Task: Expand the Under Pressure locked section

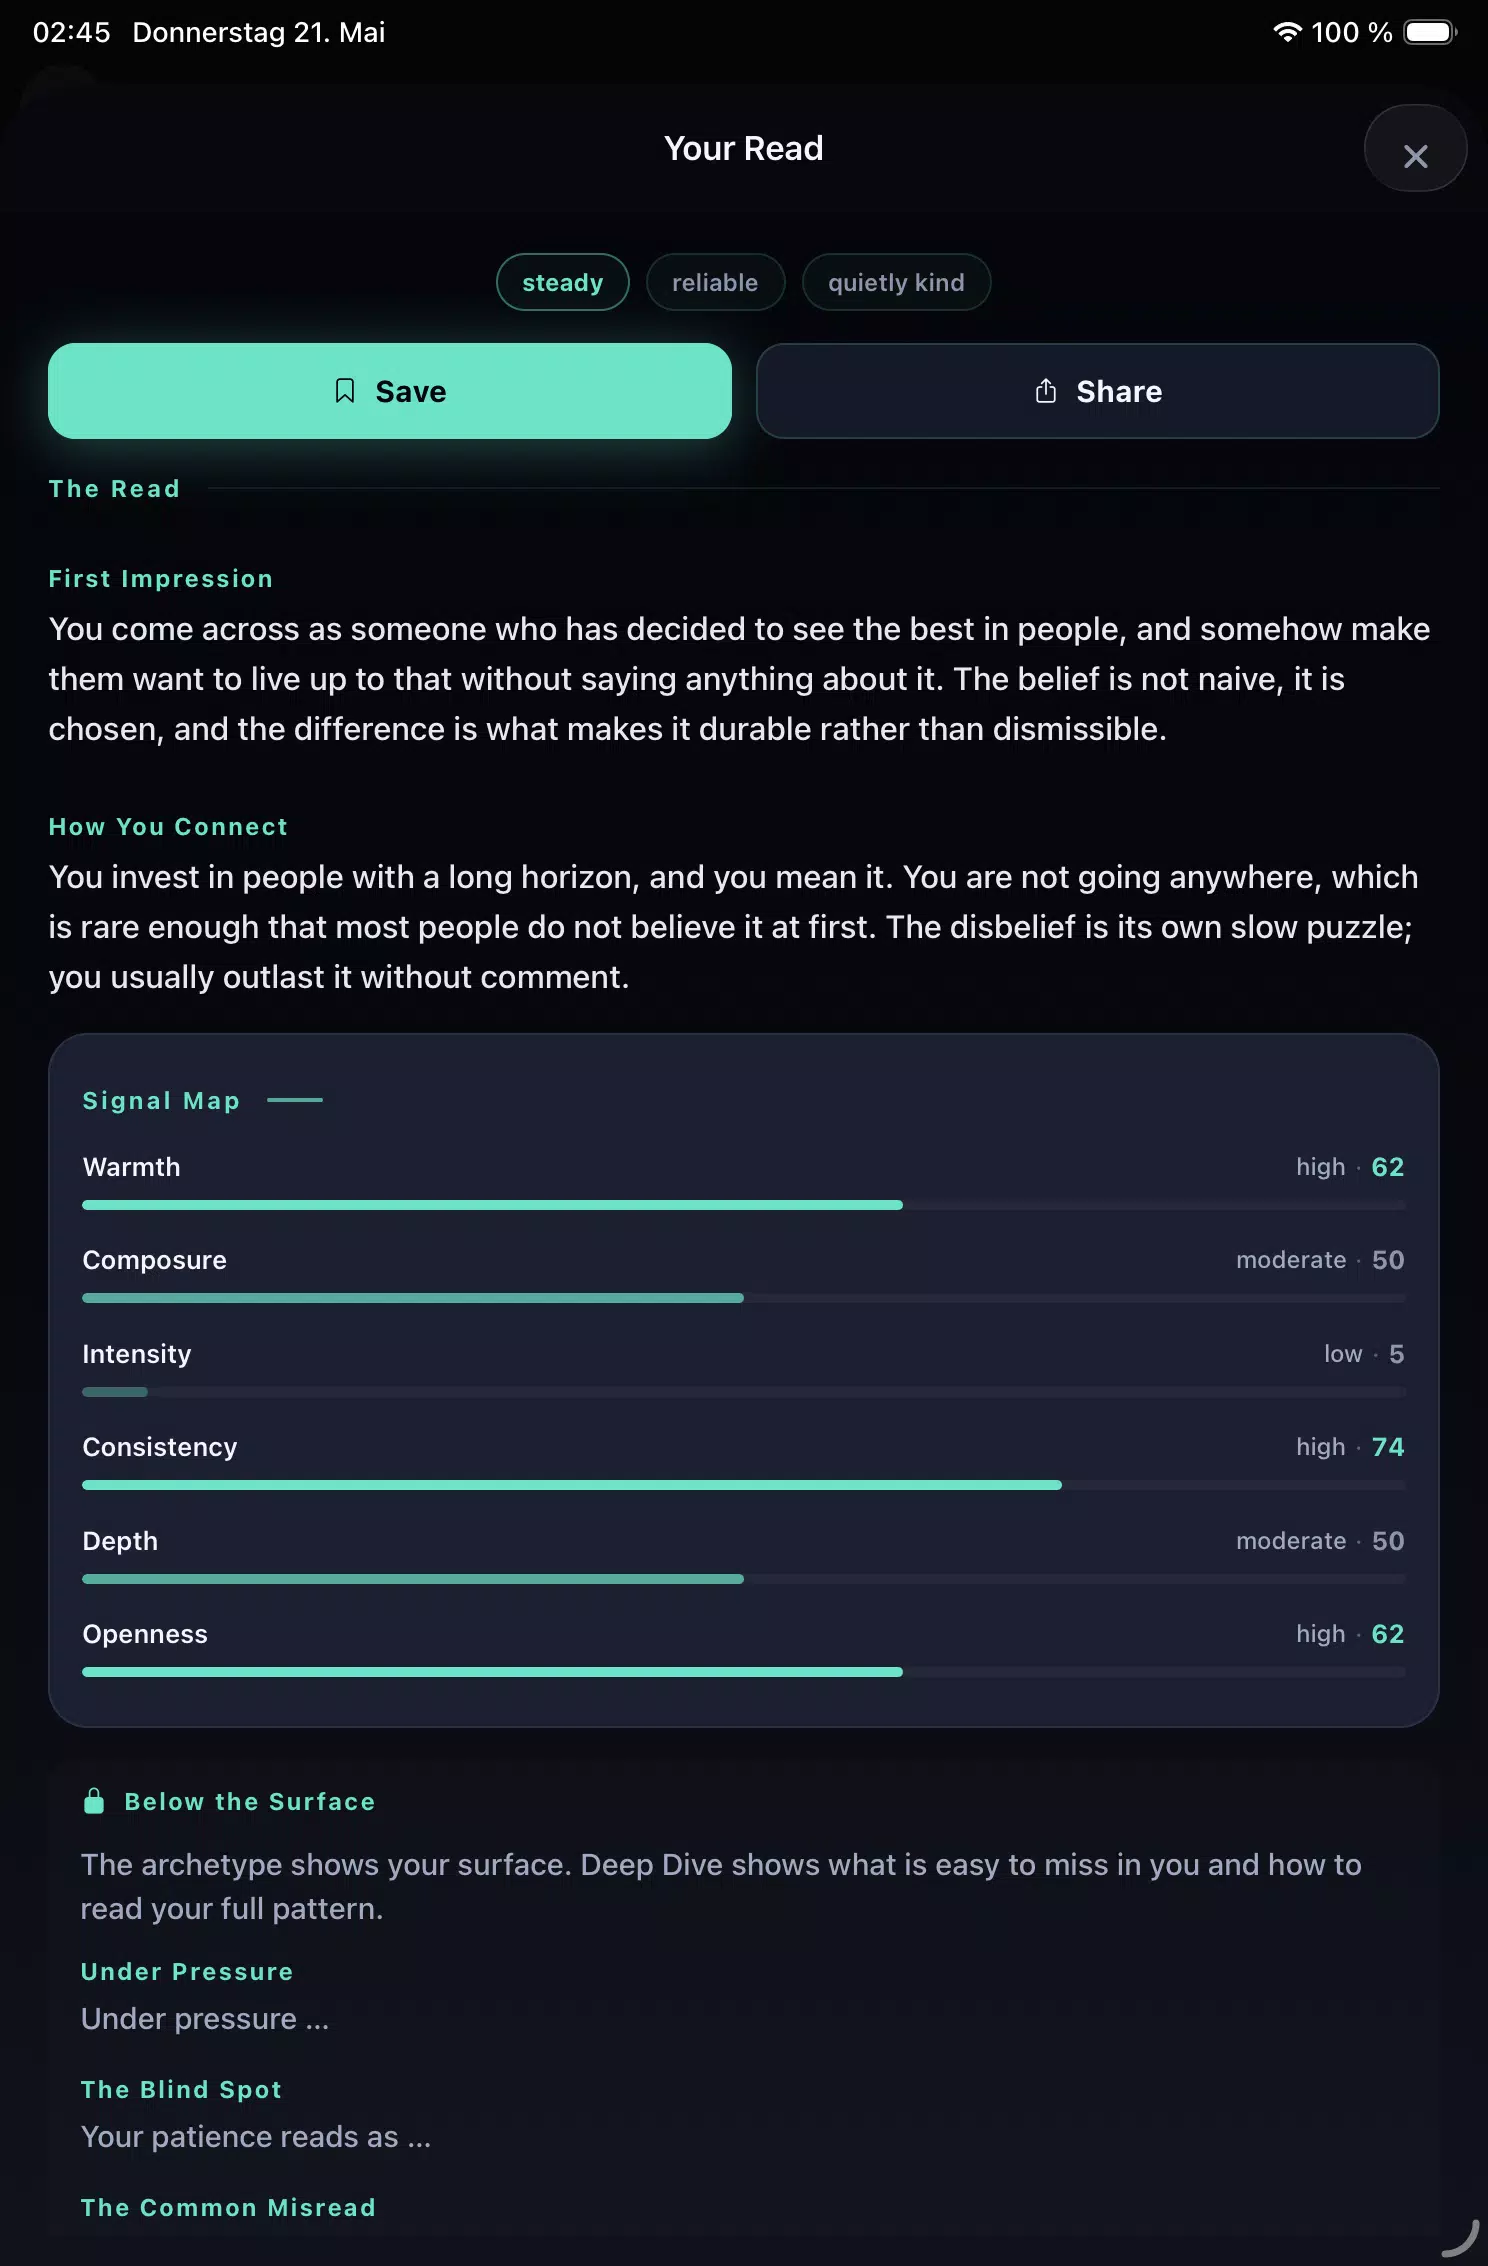Action: (x=187, y=1971)
